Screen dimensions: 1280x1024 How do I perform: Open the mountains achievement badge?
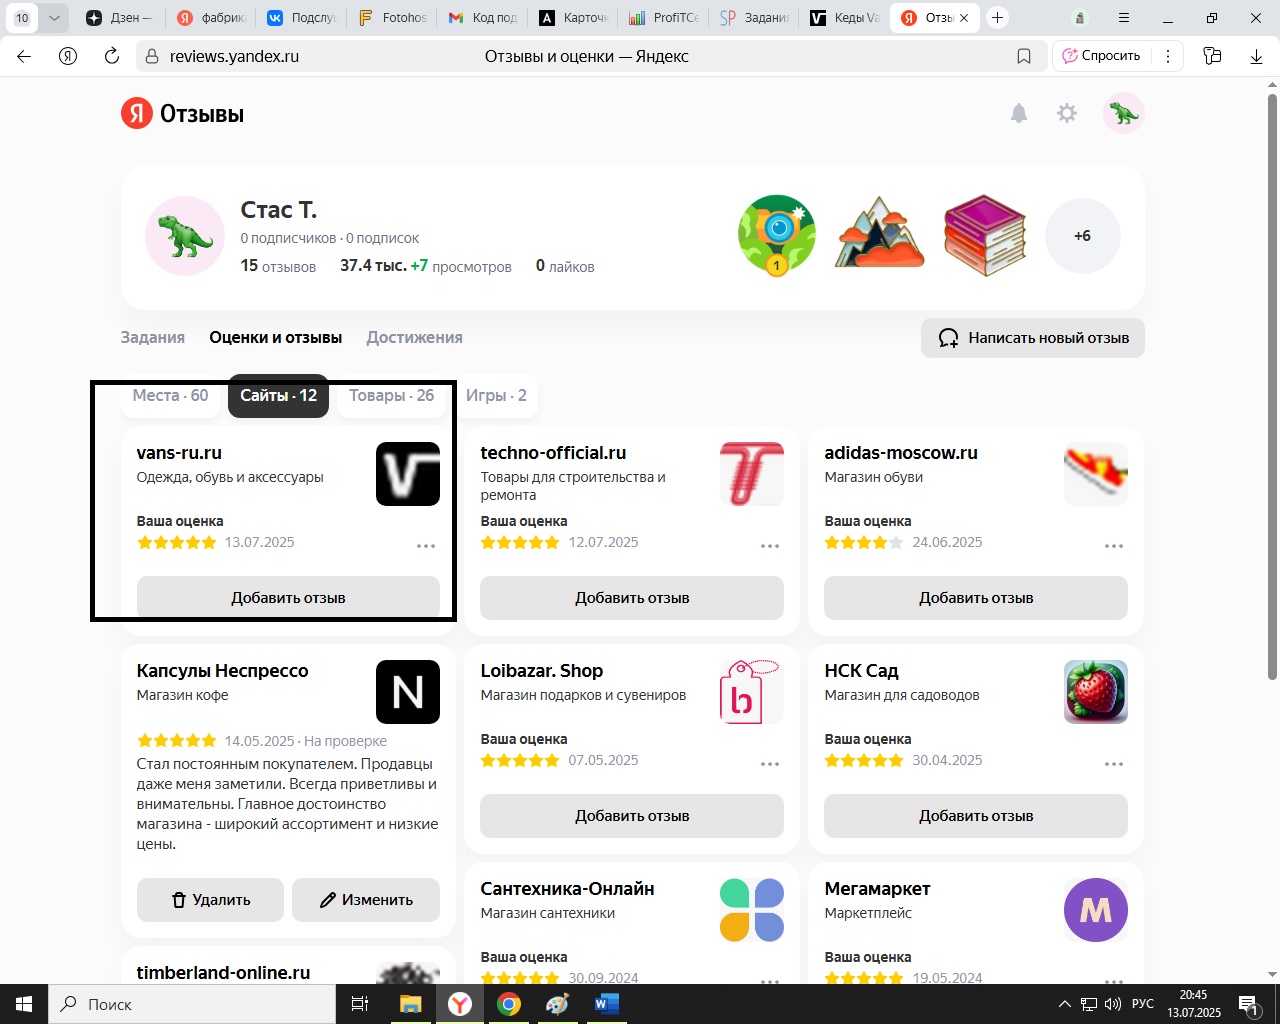(880, 235)
